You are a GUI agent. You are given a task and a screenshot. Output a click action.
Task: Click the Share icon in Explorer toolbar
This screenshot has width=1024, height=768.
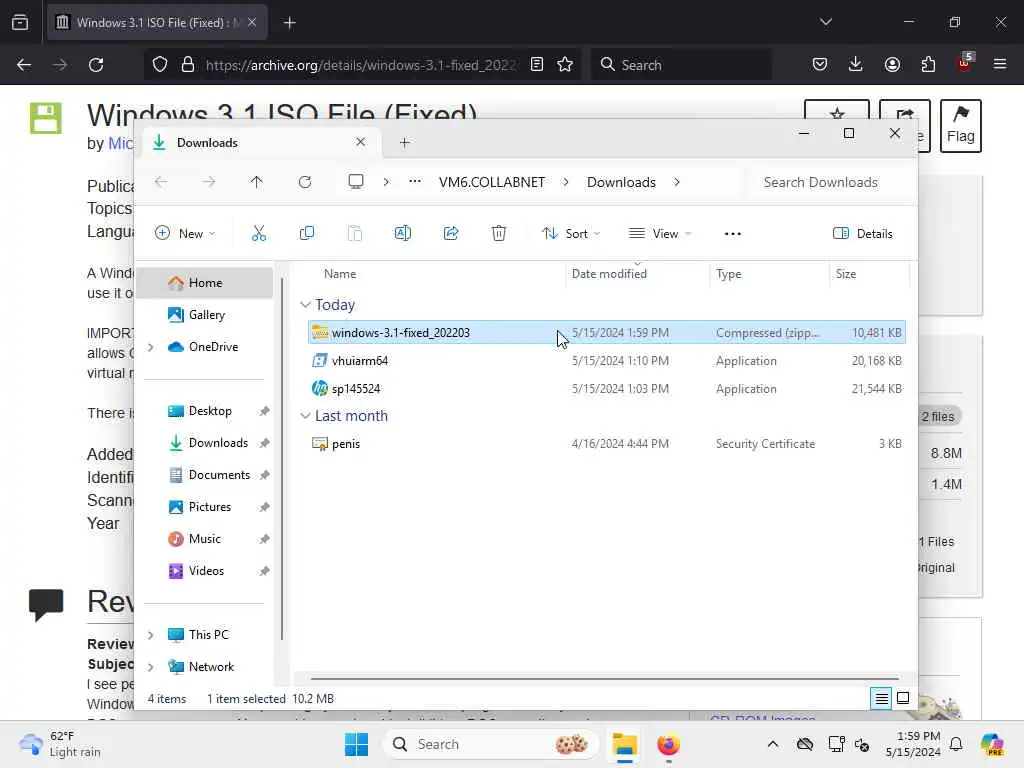pyautogui.click(x=451, y=233)
